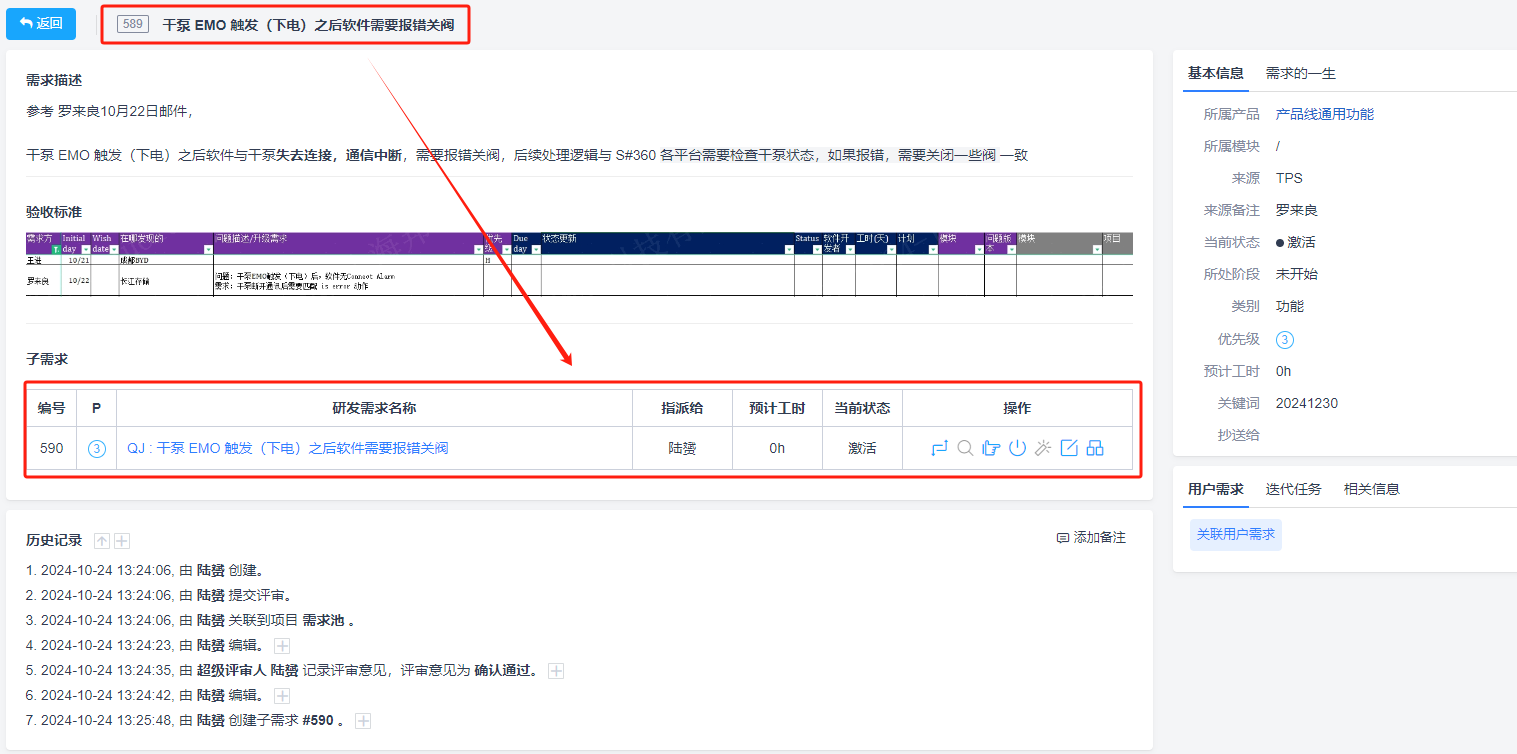Click the 研发需求名称 column header
Image resolution: width=1517 pixels, height=754 pixels.
[374, 408]
